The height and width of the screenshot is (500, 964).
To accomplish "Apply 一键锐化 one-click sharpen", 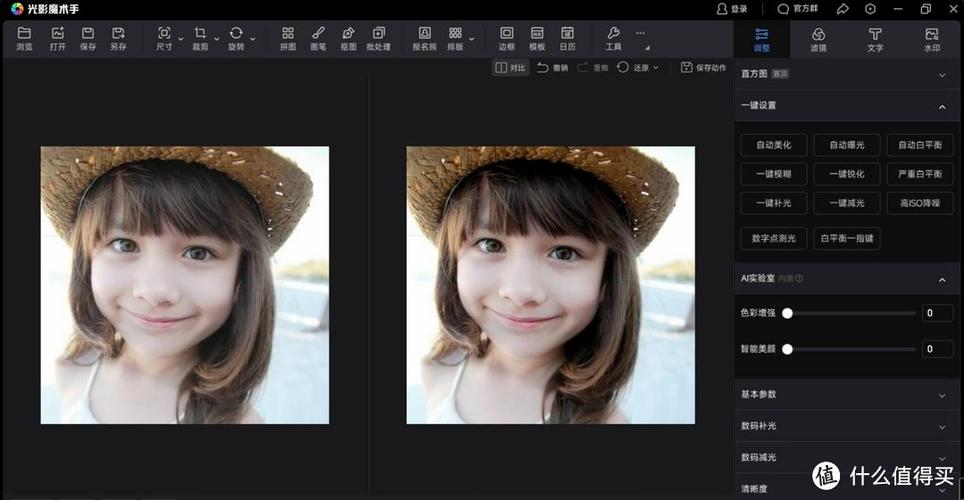I will 847,174.
